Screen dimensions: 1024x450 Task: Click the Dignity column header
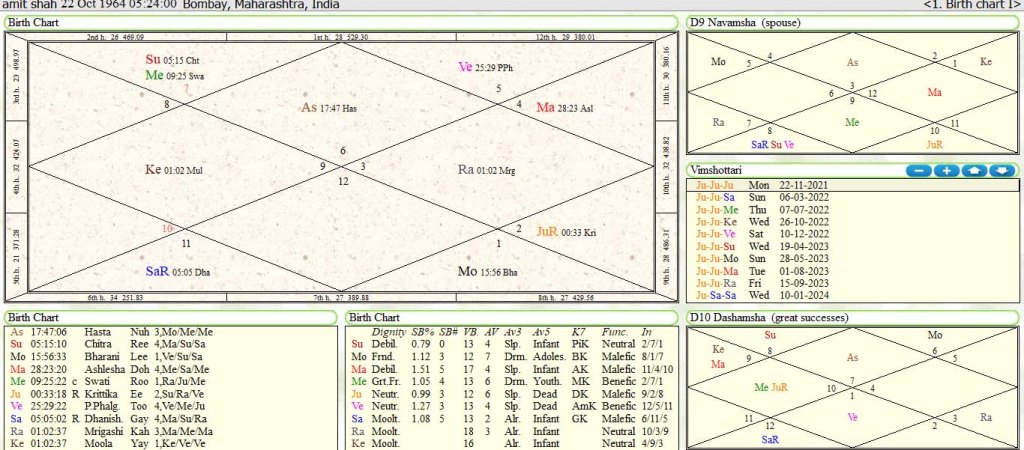pyautogui.click(x=388, y=331)
